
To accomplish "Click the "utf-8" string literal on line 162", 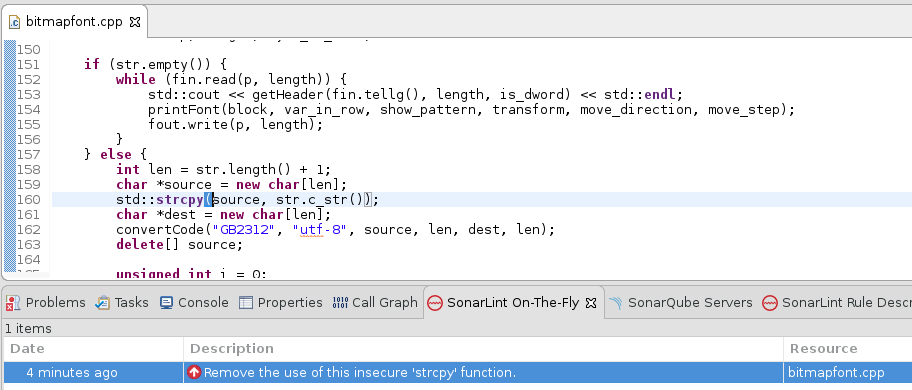I will [x=320, y=230].
